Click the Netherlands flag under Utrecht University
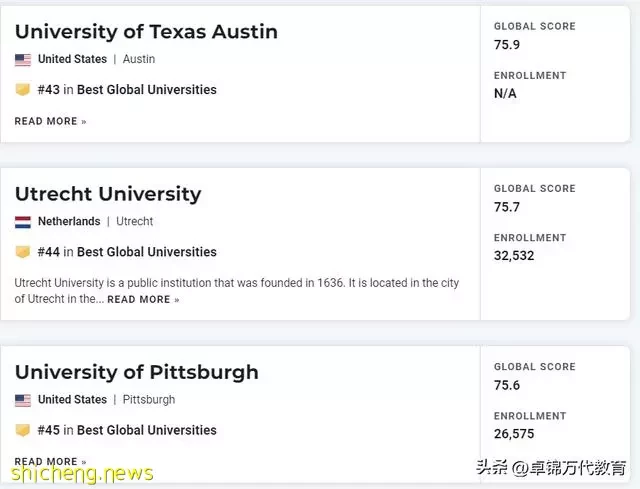This screenshot has height=489, width=640. click(x=23, y=222)
